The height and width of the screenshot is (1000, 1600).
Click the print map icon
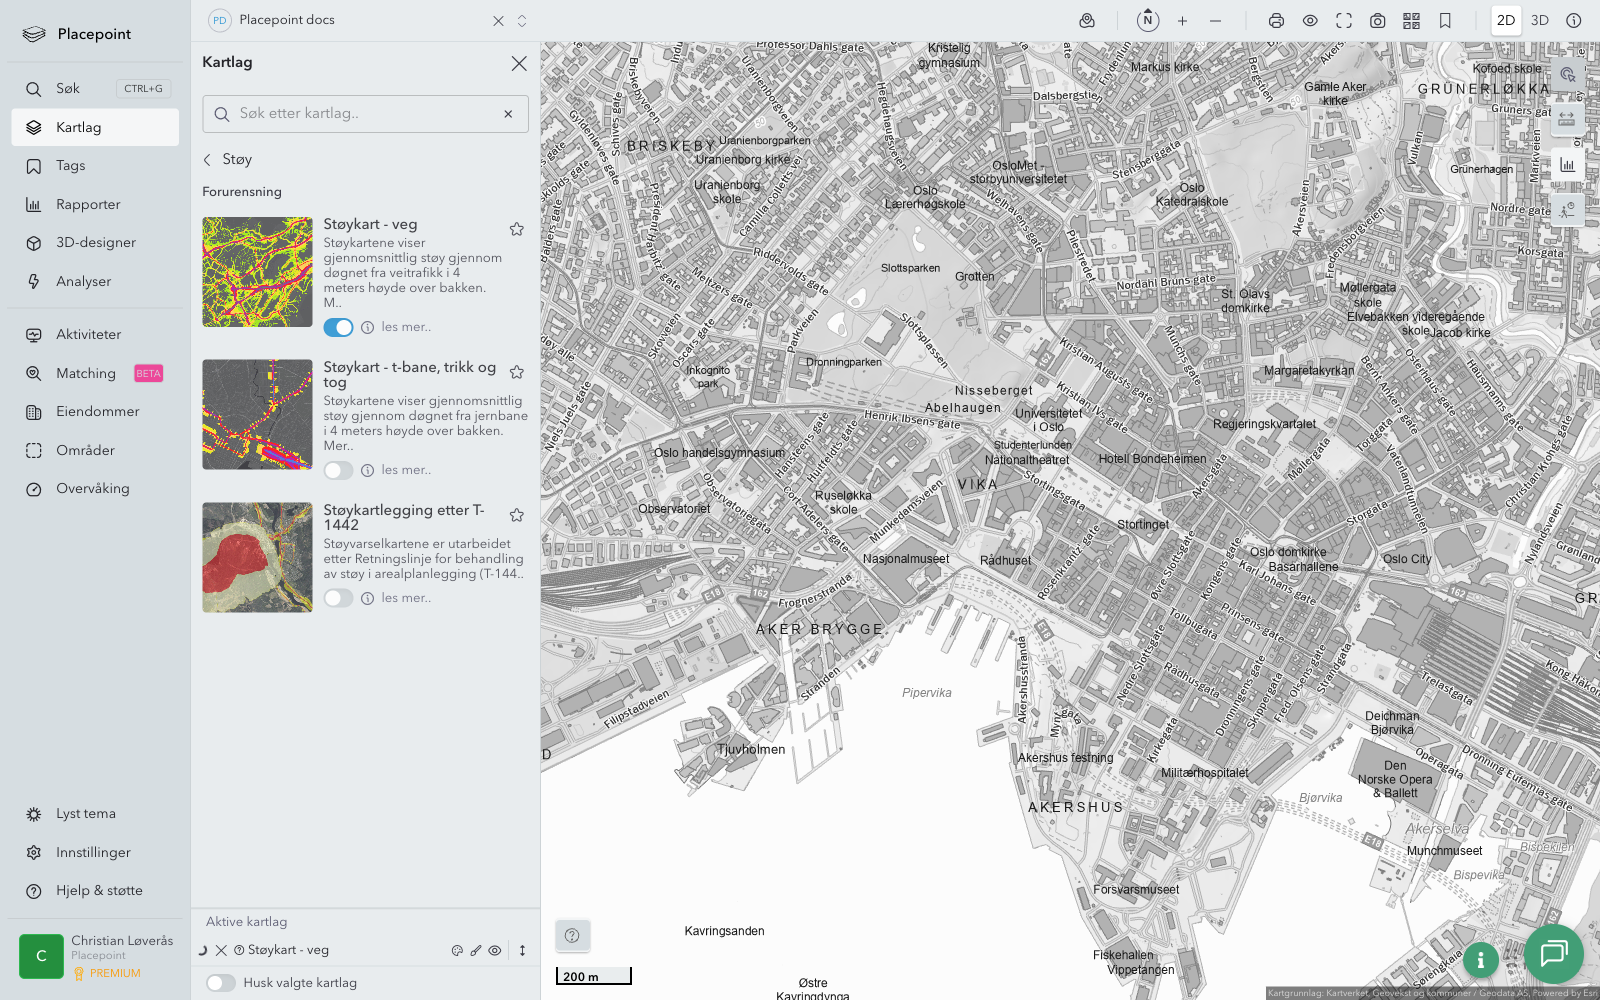(1276, 21)
